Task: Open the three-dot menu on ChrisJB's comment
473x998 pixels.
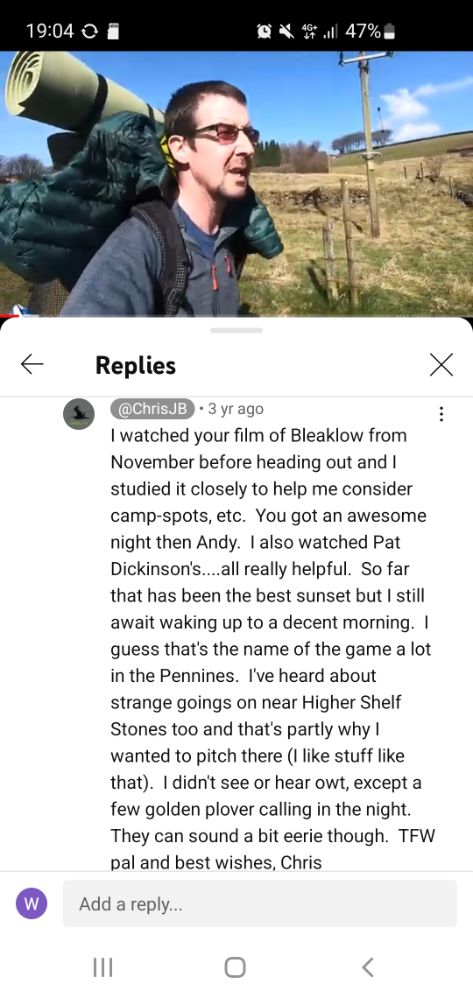Action: [441, 414]
